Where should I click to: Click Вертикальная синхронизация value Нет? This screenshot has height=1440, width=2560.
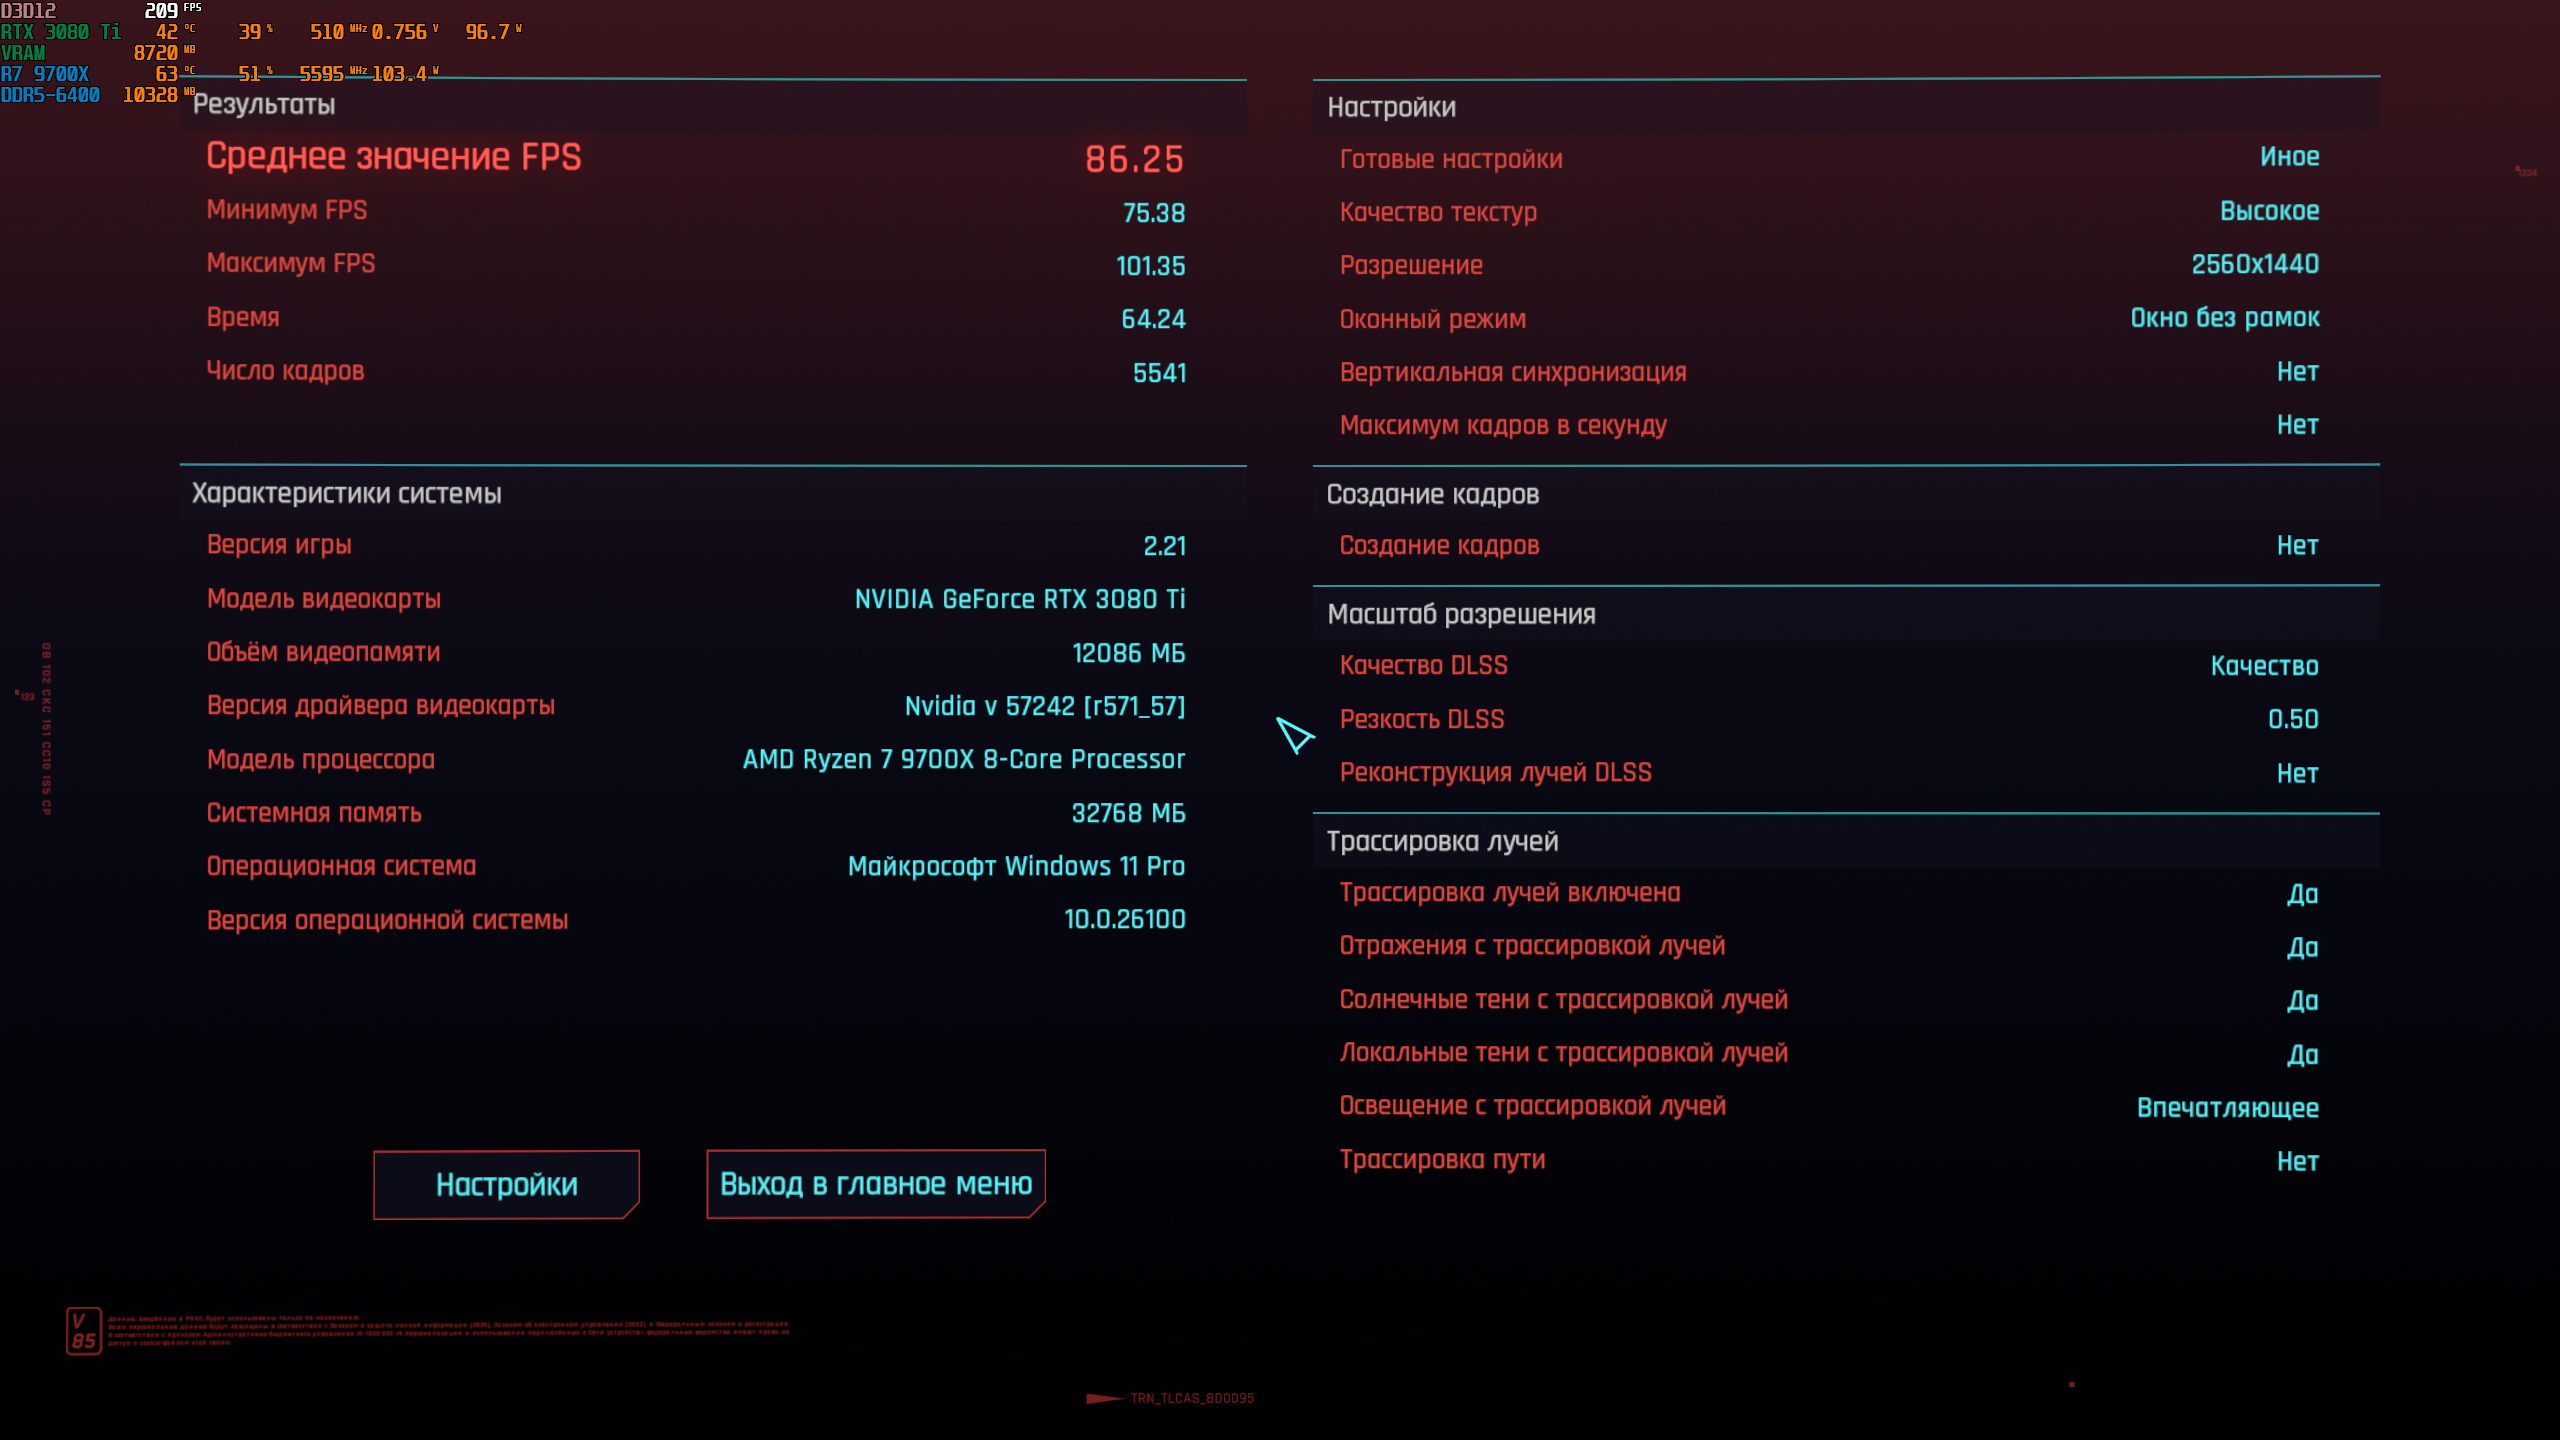coord(2297,372)
